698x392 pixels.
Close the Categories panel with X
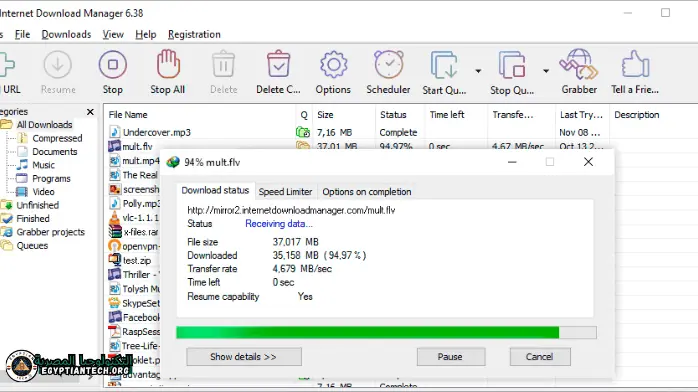click(90, 112)
